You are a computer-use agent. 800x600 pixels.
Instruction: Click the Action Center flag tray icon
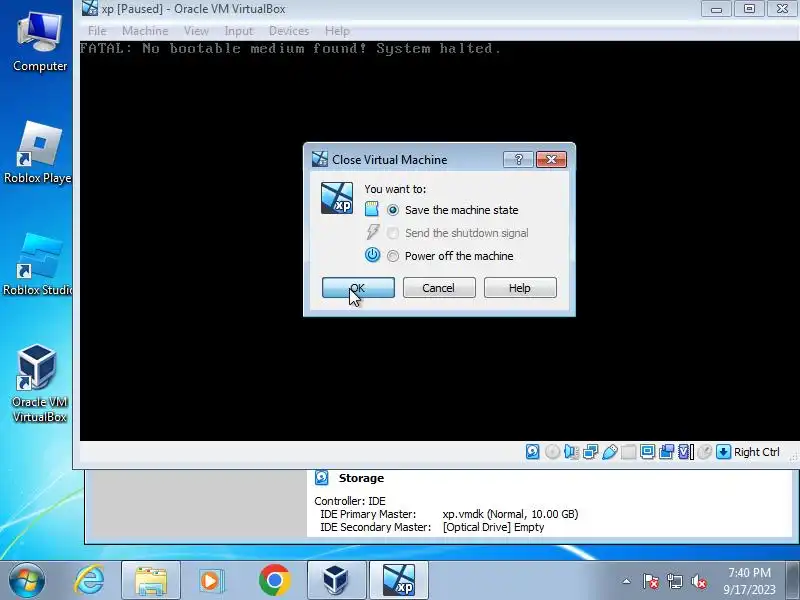tap(651, 581)
